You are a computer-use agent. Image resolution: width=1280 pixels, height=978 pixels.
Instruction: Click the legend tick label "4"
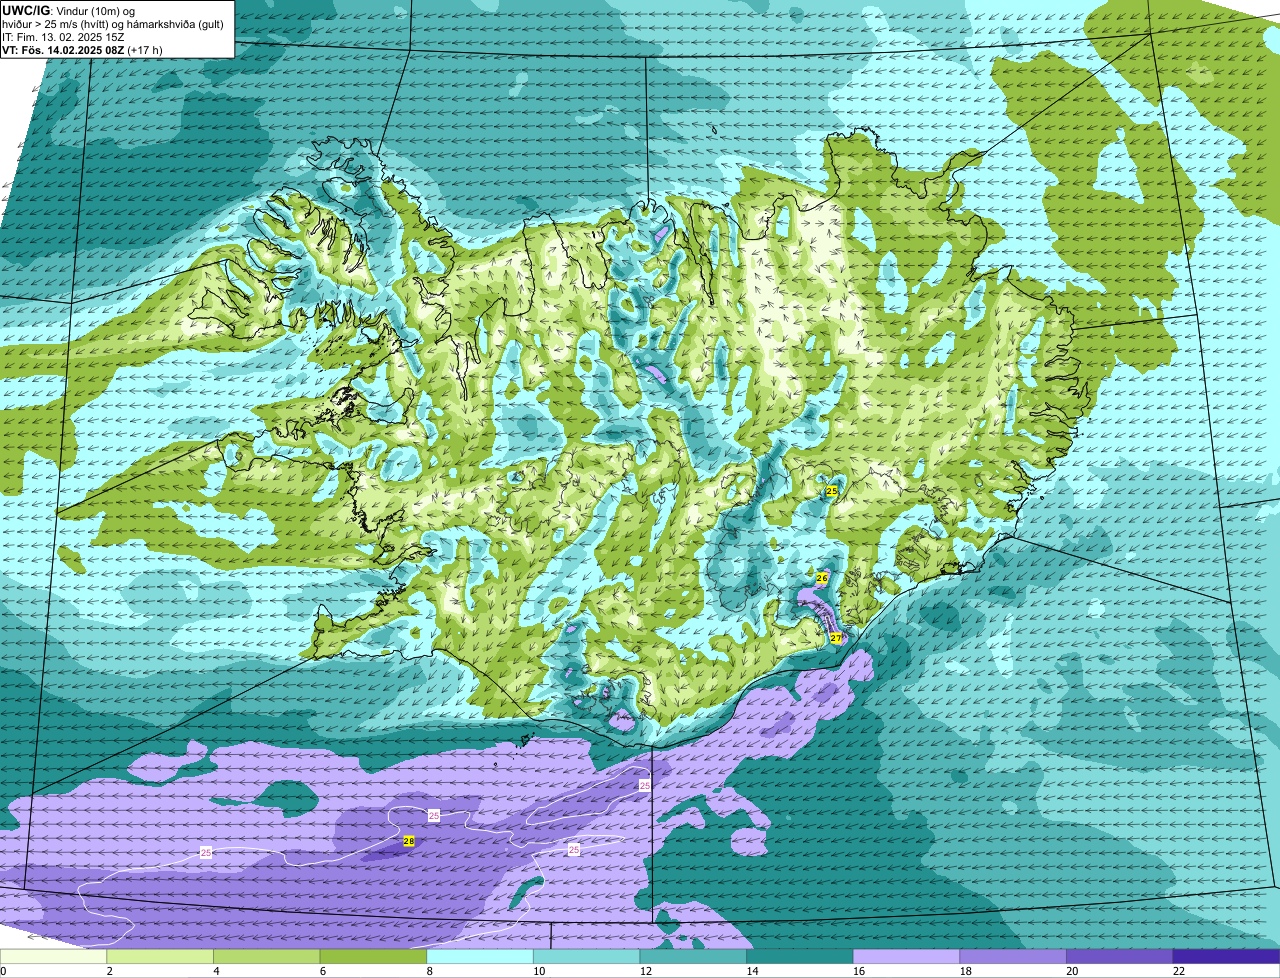216,971
